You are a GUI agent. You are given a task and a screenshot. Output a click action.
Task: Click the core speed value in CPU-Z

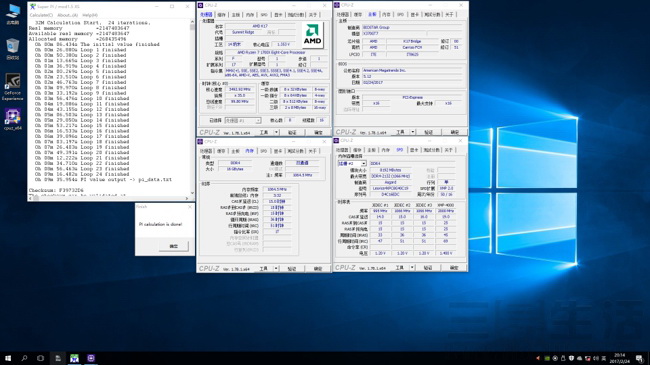(x=240, y=89)
